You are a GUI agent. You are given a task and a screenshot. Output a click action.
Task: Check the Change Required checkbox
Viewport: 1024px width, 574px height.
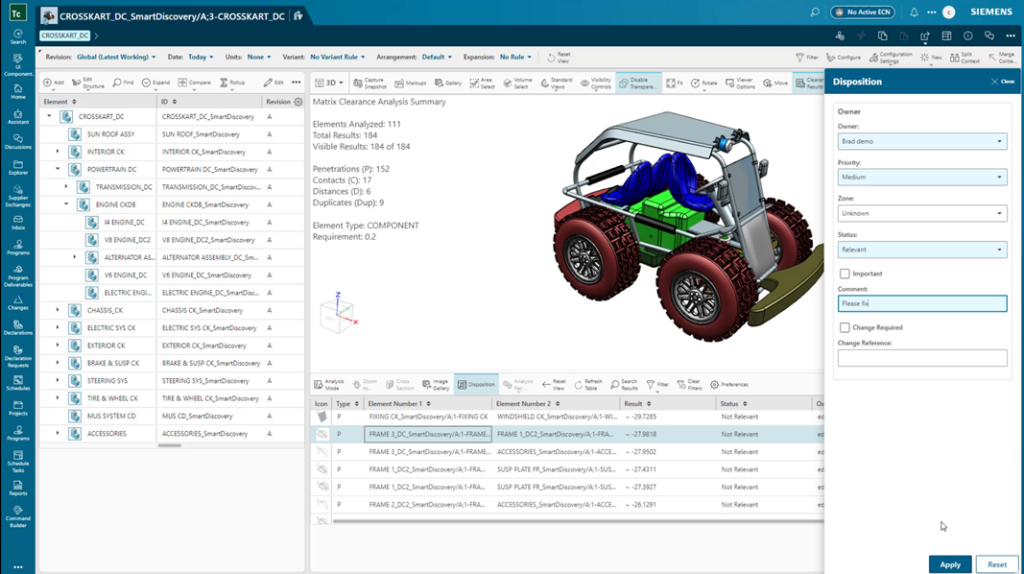click(844, 327)
